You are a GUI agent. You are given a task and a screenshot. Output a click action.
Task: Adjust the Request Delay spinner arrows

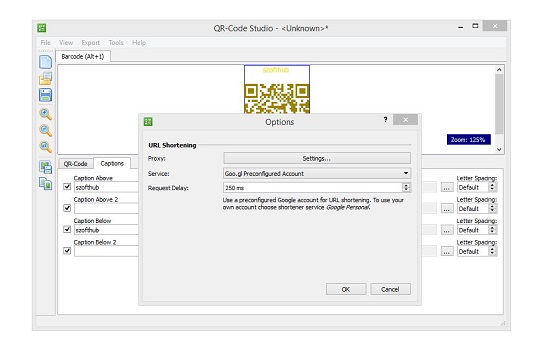[406, 188]
